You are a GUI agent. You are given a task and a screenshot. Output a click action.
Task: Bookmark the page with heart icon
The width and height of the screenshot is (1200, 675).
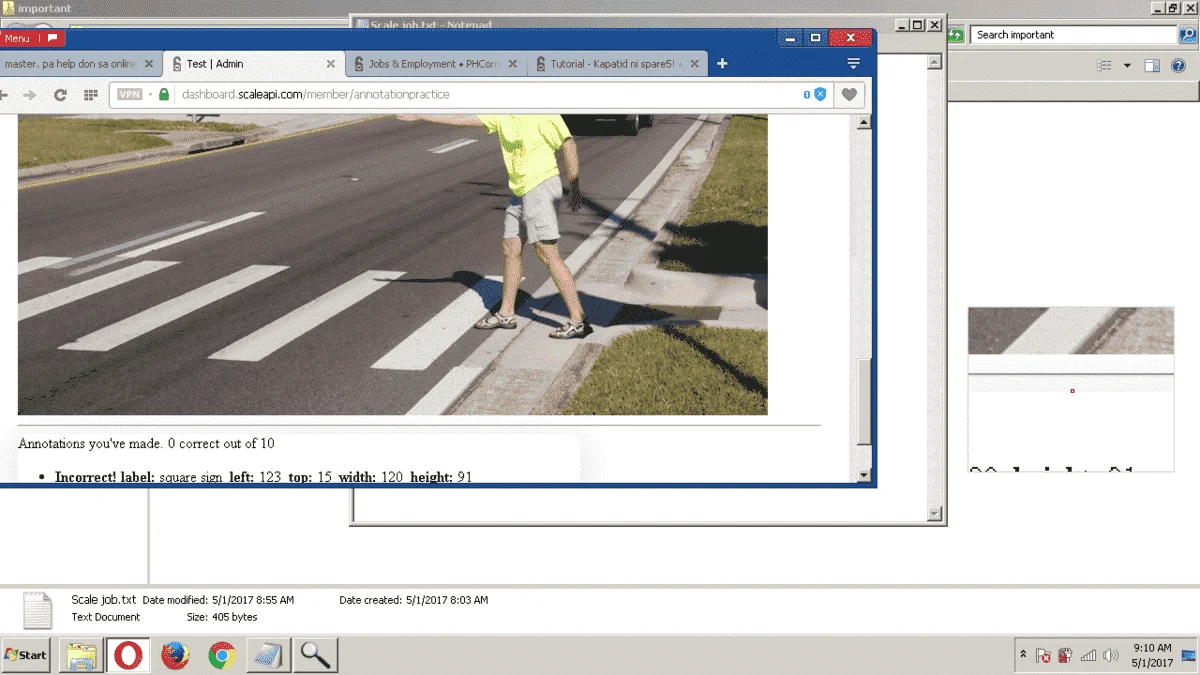849,95
